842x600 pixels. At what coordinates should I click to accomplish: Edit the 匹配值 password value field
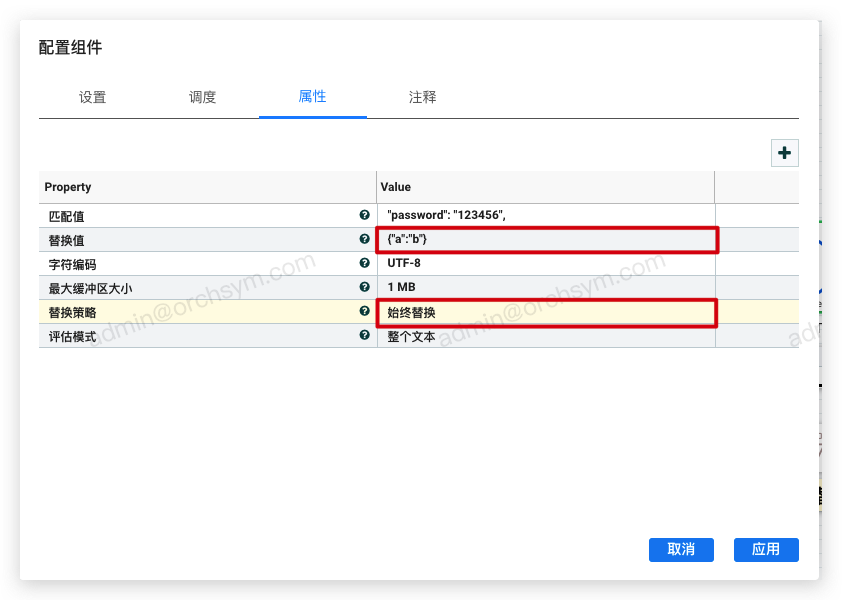[x=545, y=215]
